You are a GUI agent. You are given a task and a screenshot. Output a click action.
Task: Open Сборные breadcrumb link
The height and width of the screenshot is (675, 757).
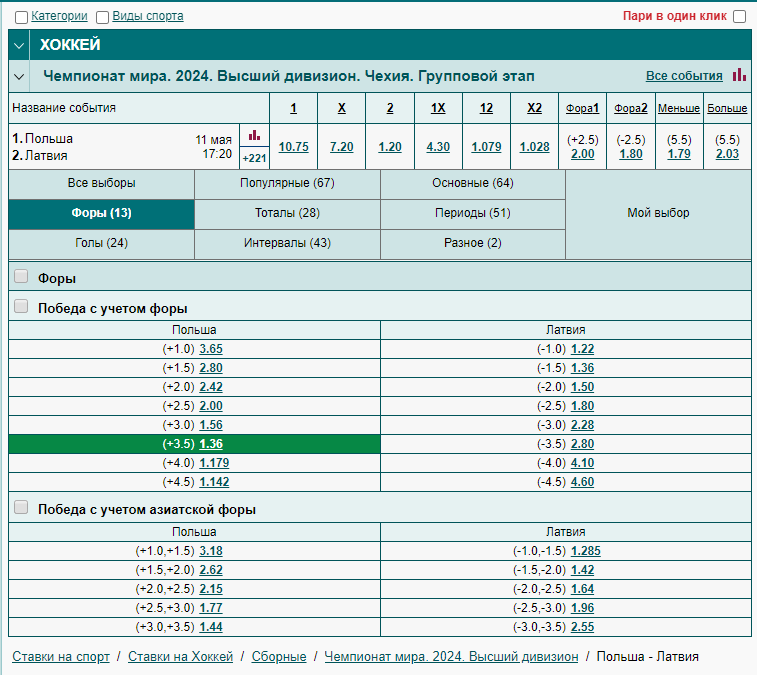click(279, 657)
